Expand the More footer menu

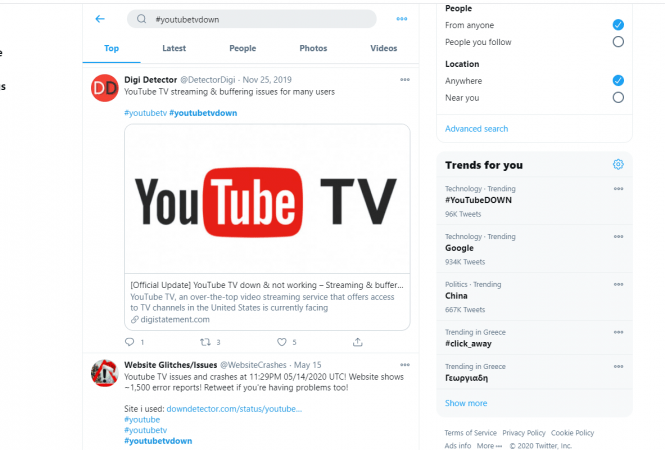[489, 445]
